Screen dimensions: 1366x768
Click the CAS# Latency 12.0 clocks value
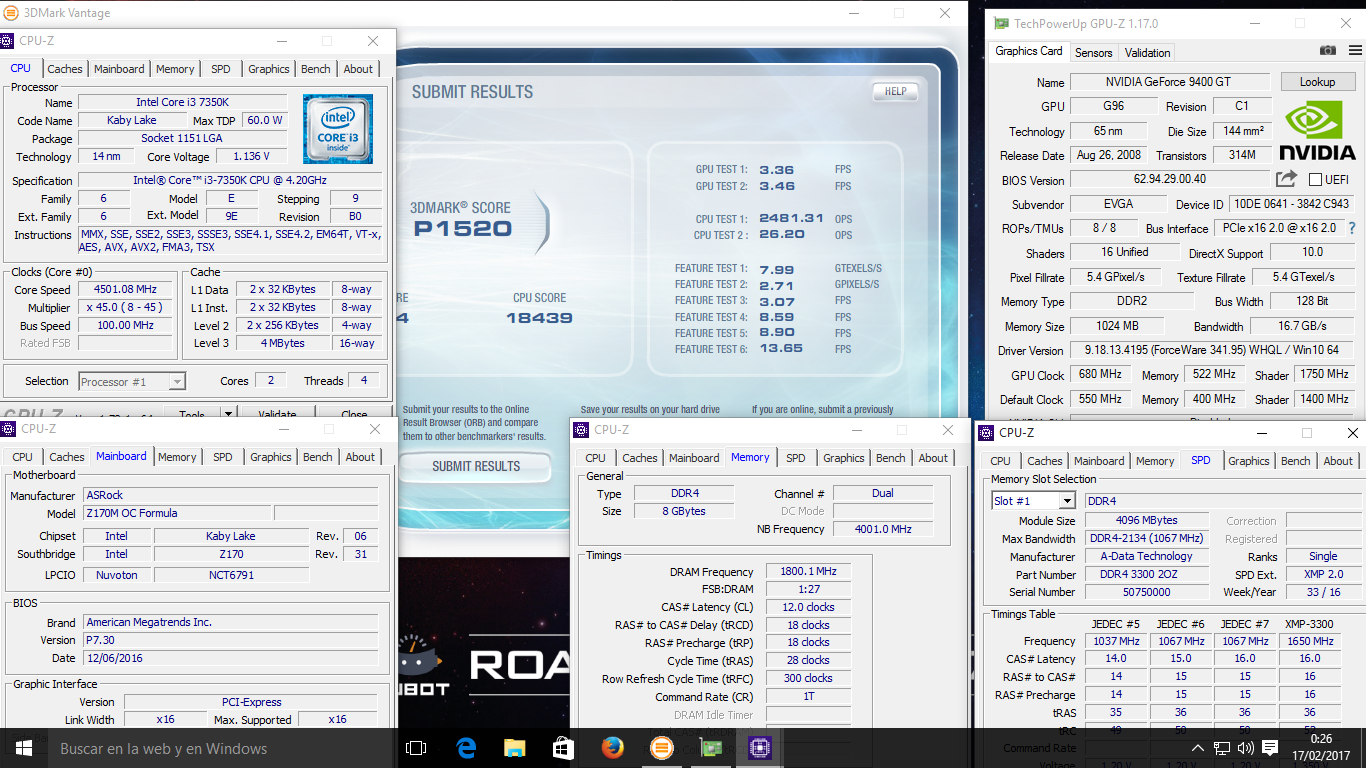pos(809,607)
